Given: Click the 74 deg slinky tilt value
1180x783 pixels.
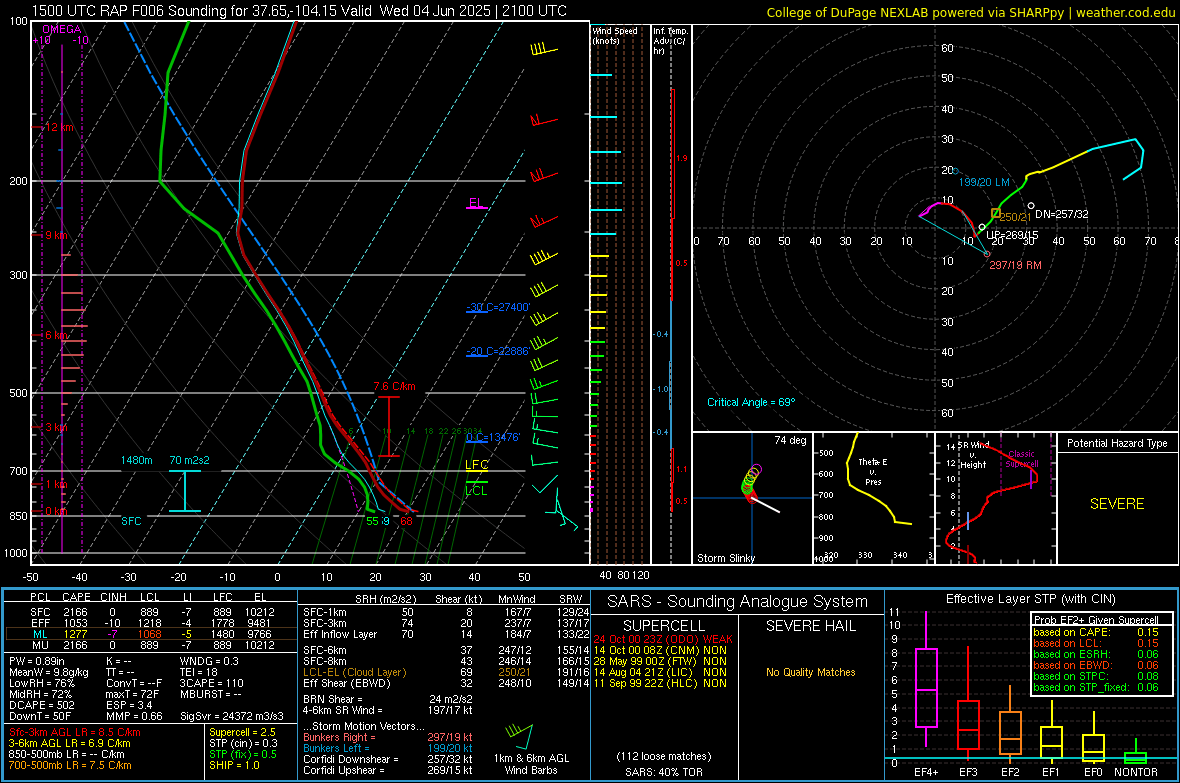Looking at the screenshot, I should coord(790,440).
